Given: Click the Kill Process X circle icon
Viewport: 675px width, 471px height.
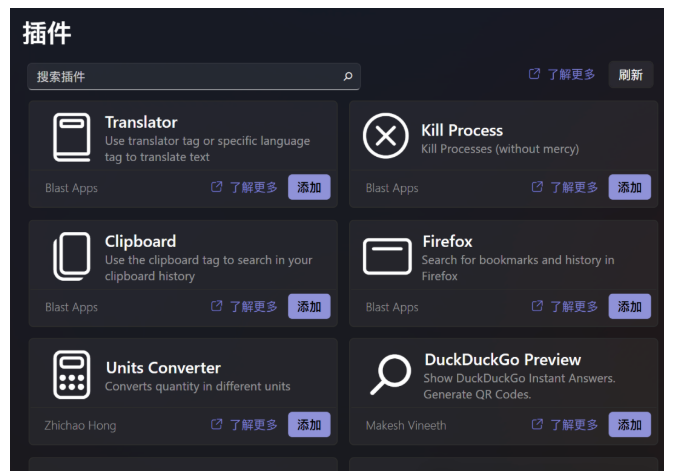Looking at the screenshot, I should pyautogui.click(x=386, y=136).
